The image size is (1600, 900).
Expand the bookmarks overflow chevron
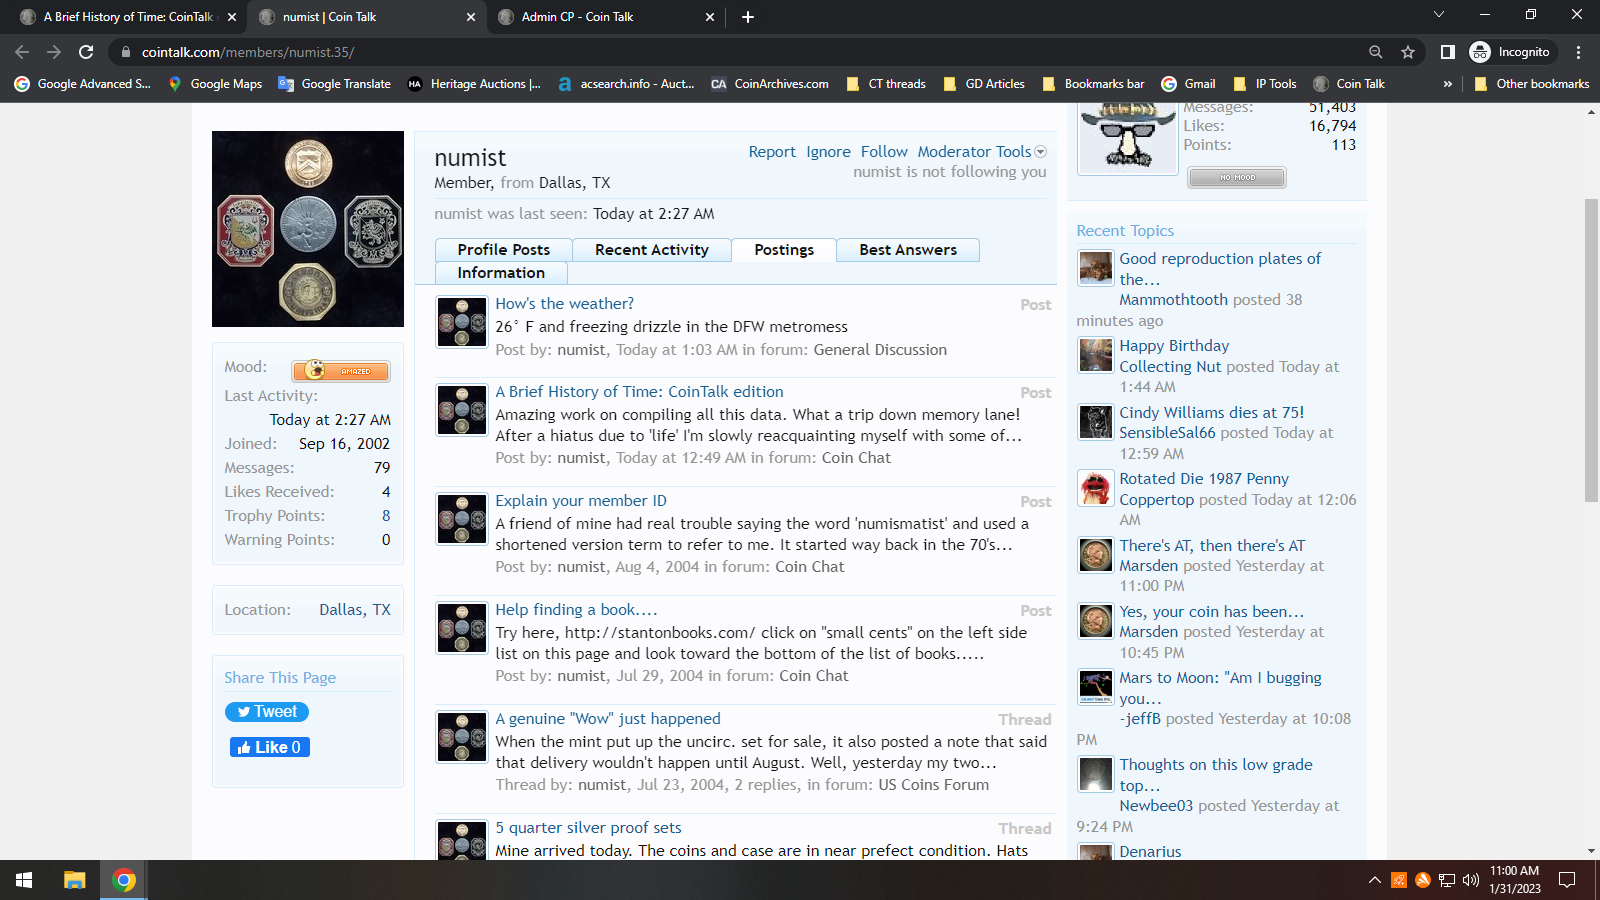click(1447, 84)
